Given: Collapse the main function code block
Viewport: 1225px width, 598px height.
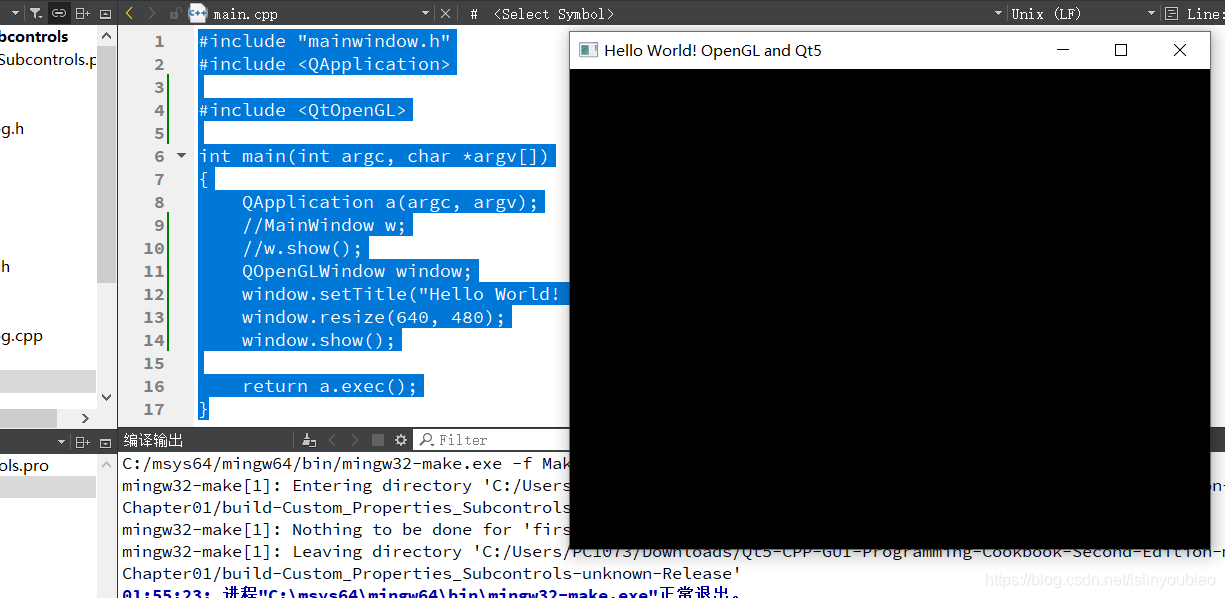Looking at the screenshot, I should [181, 156].
